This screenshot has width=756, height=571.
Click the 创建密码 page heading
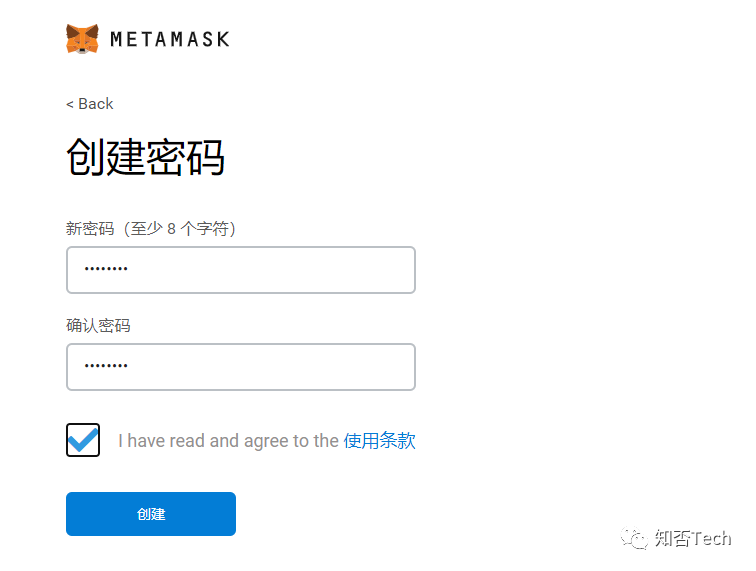point(145,157)
